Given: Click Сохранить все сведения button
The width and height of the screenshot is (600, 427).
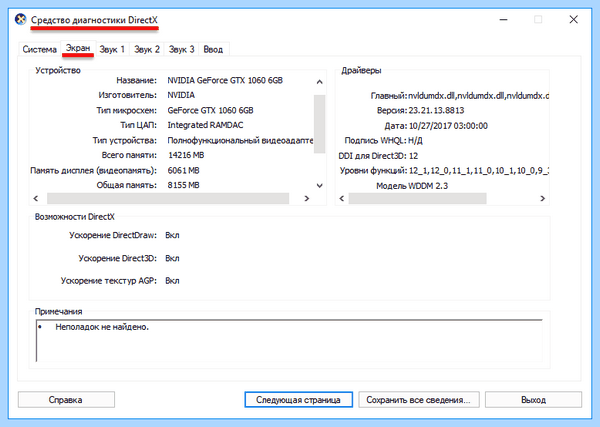Looking at the screenshot, I should [x=419, y=399].
